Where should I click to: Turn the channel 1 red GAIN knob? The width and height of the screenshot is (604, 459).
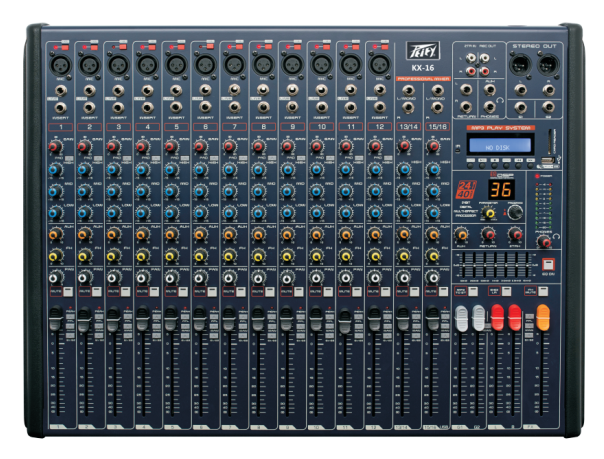coord(55,146)
